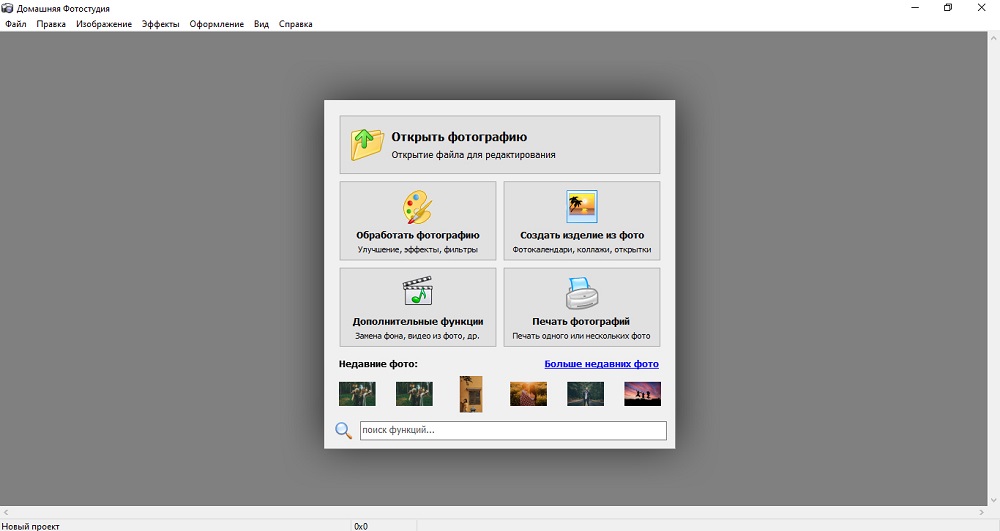Click the printer icon for Печать фотографий
Image resolution: width=1000 pixels, height=531 pixels.
581,294
